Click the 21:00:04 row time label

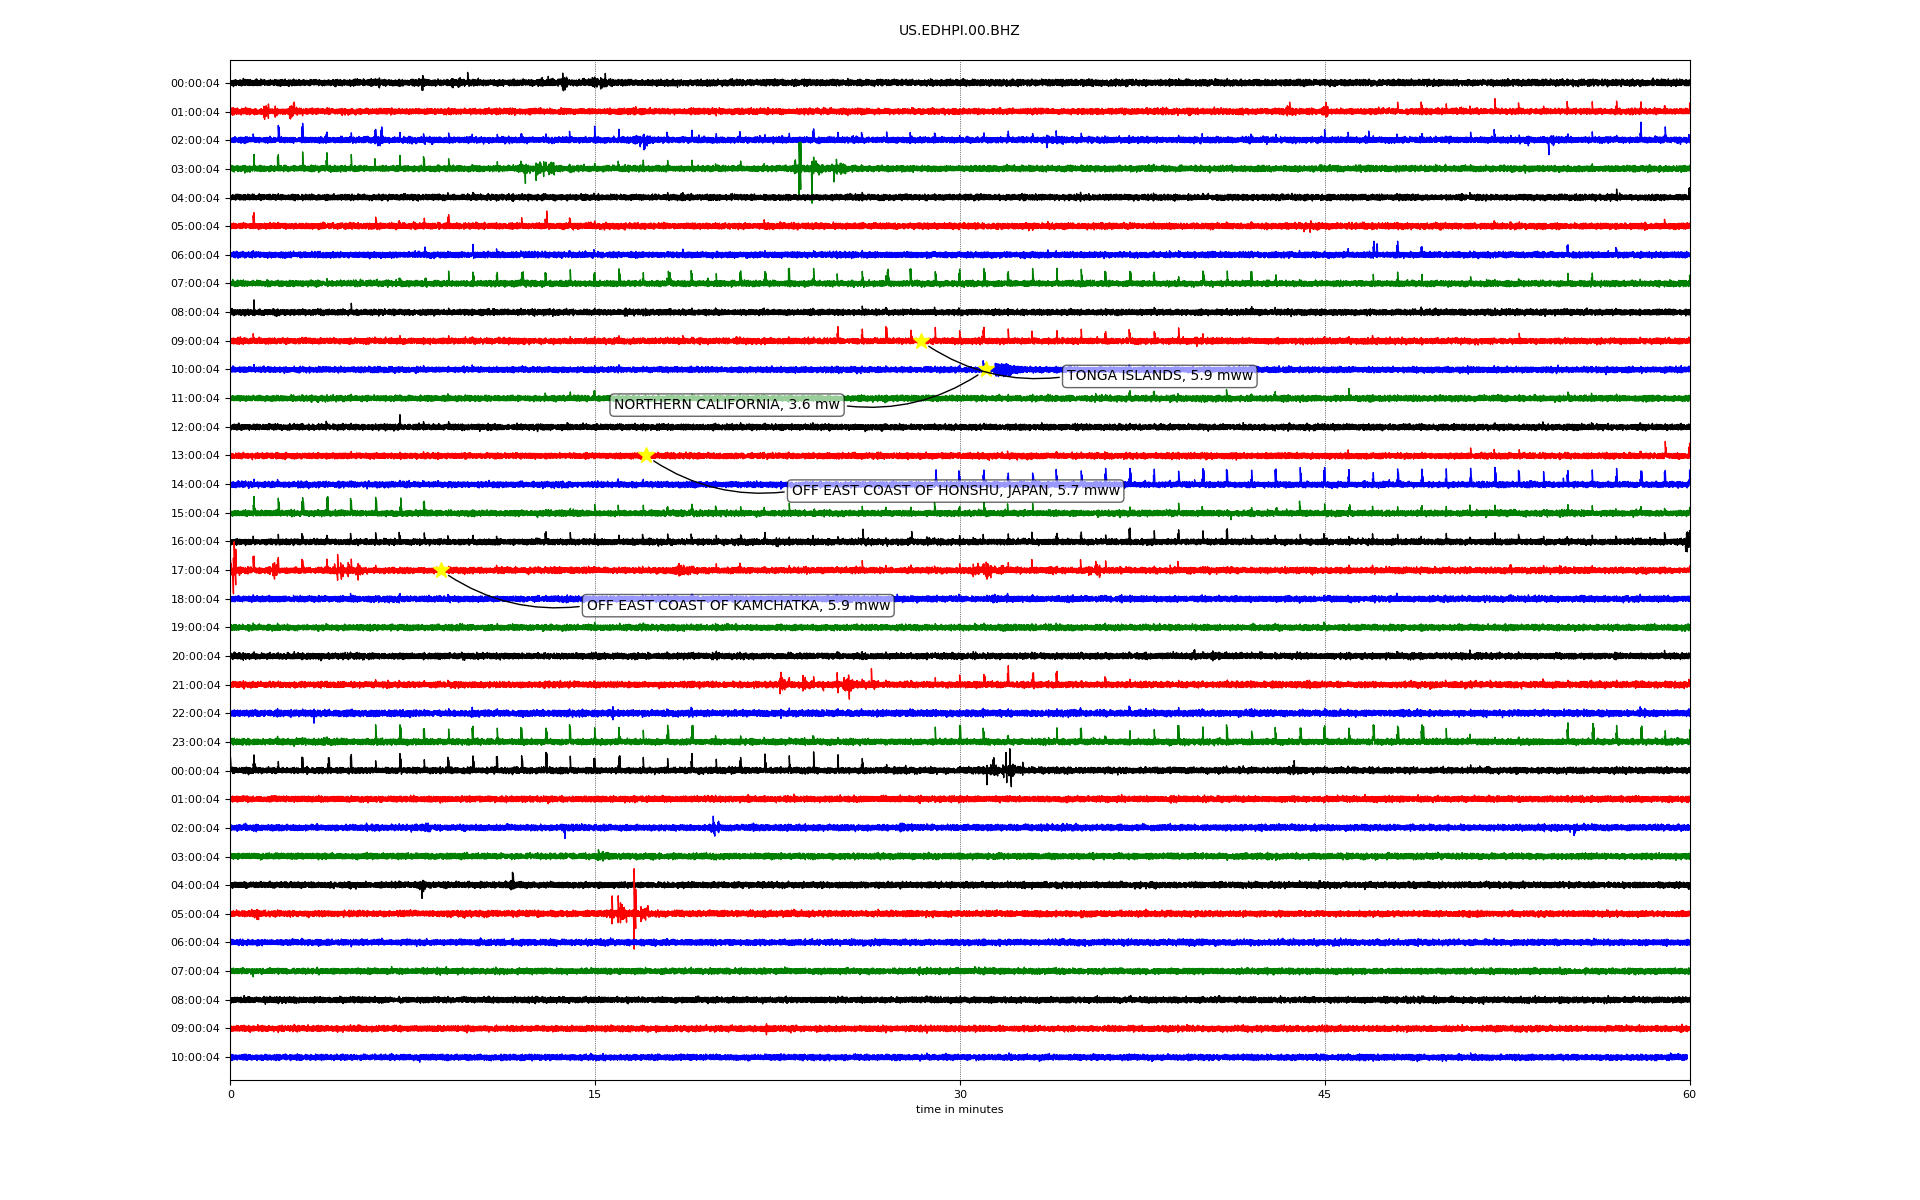pos(195,686)
